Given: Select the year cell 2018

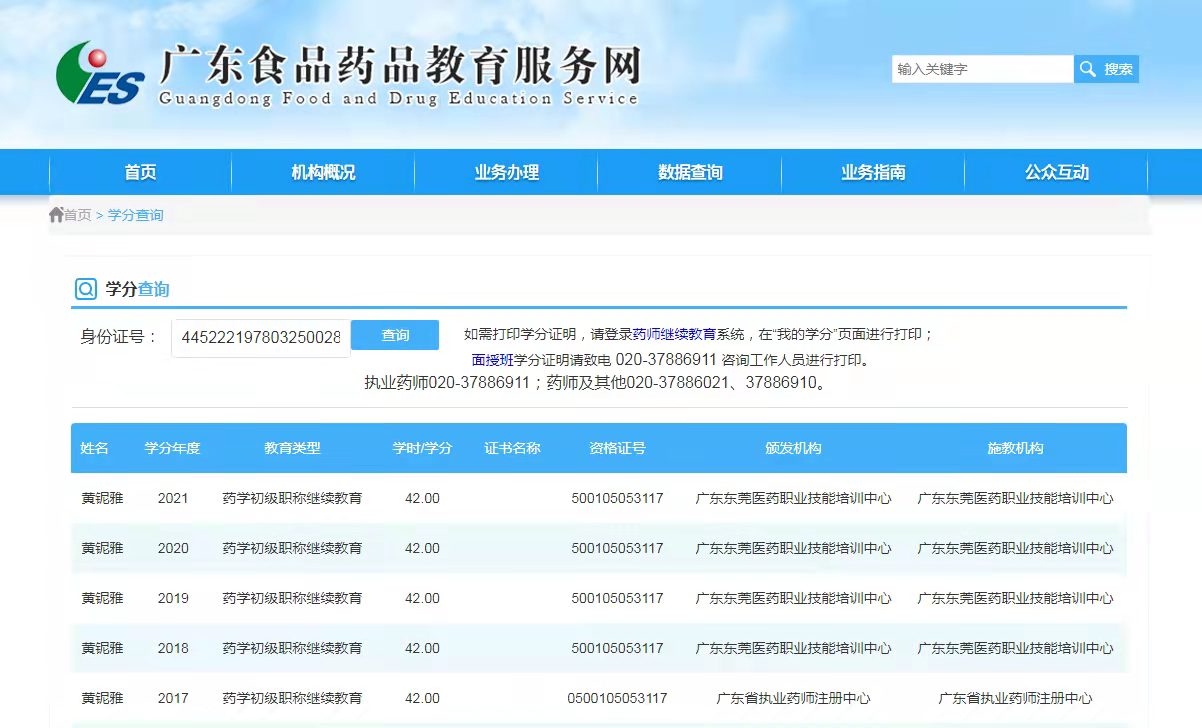Looking at the screenshot, I should [173, 648].
